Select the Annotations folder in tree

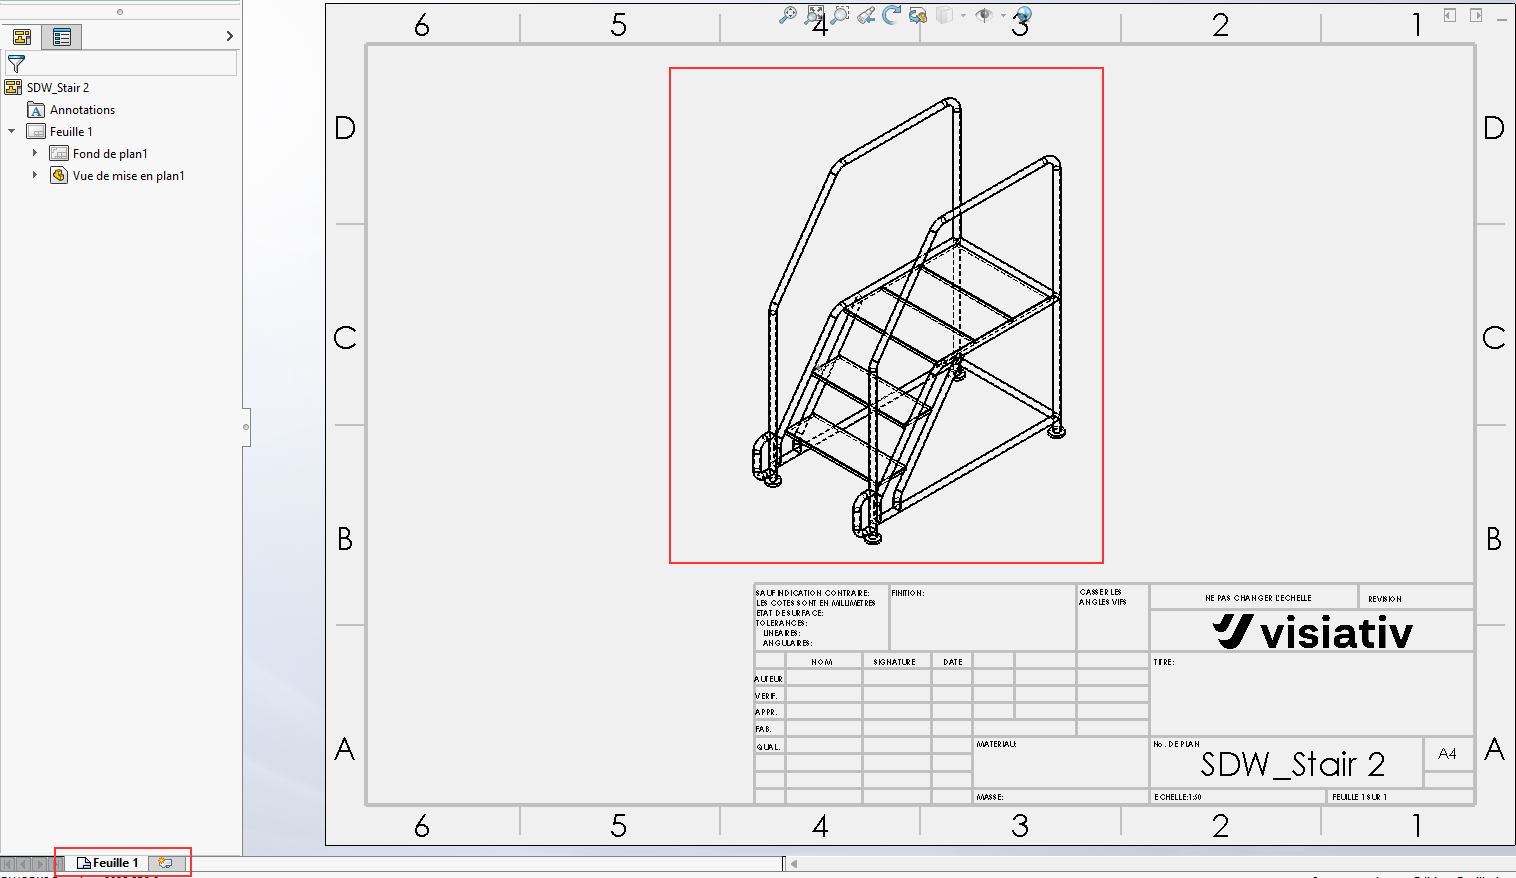click(x=82, y=110)
